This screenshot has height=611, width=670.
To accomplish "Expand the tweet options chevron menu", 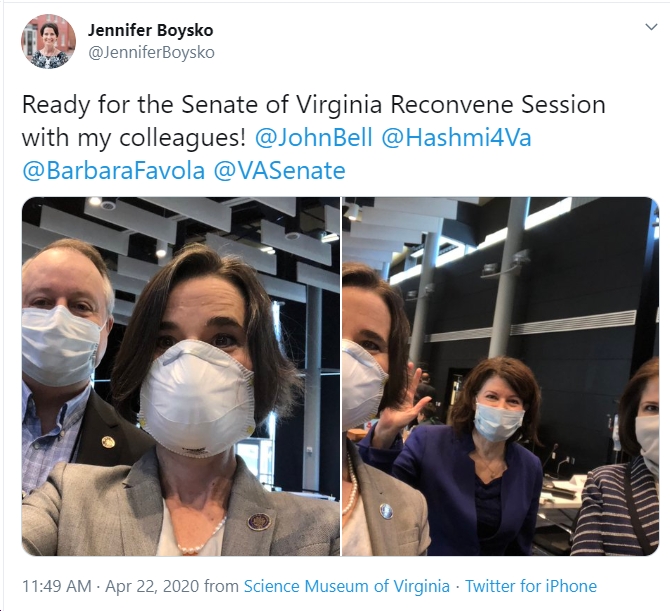I will [651, 27].
